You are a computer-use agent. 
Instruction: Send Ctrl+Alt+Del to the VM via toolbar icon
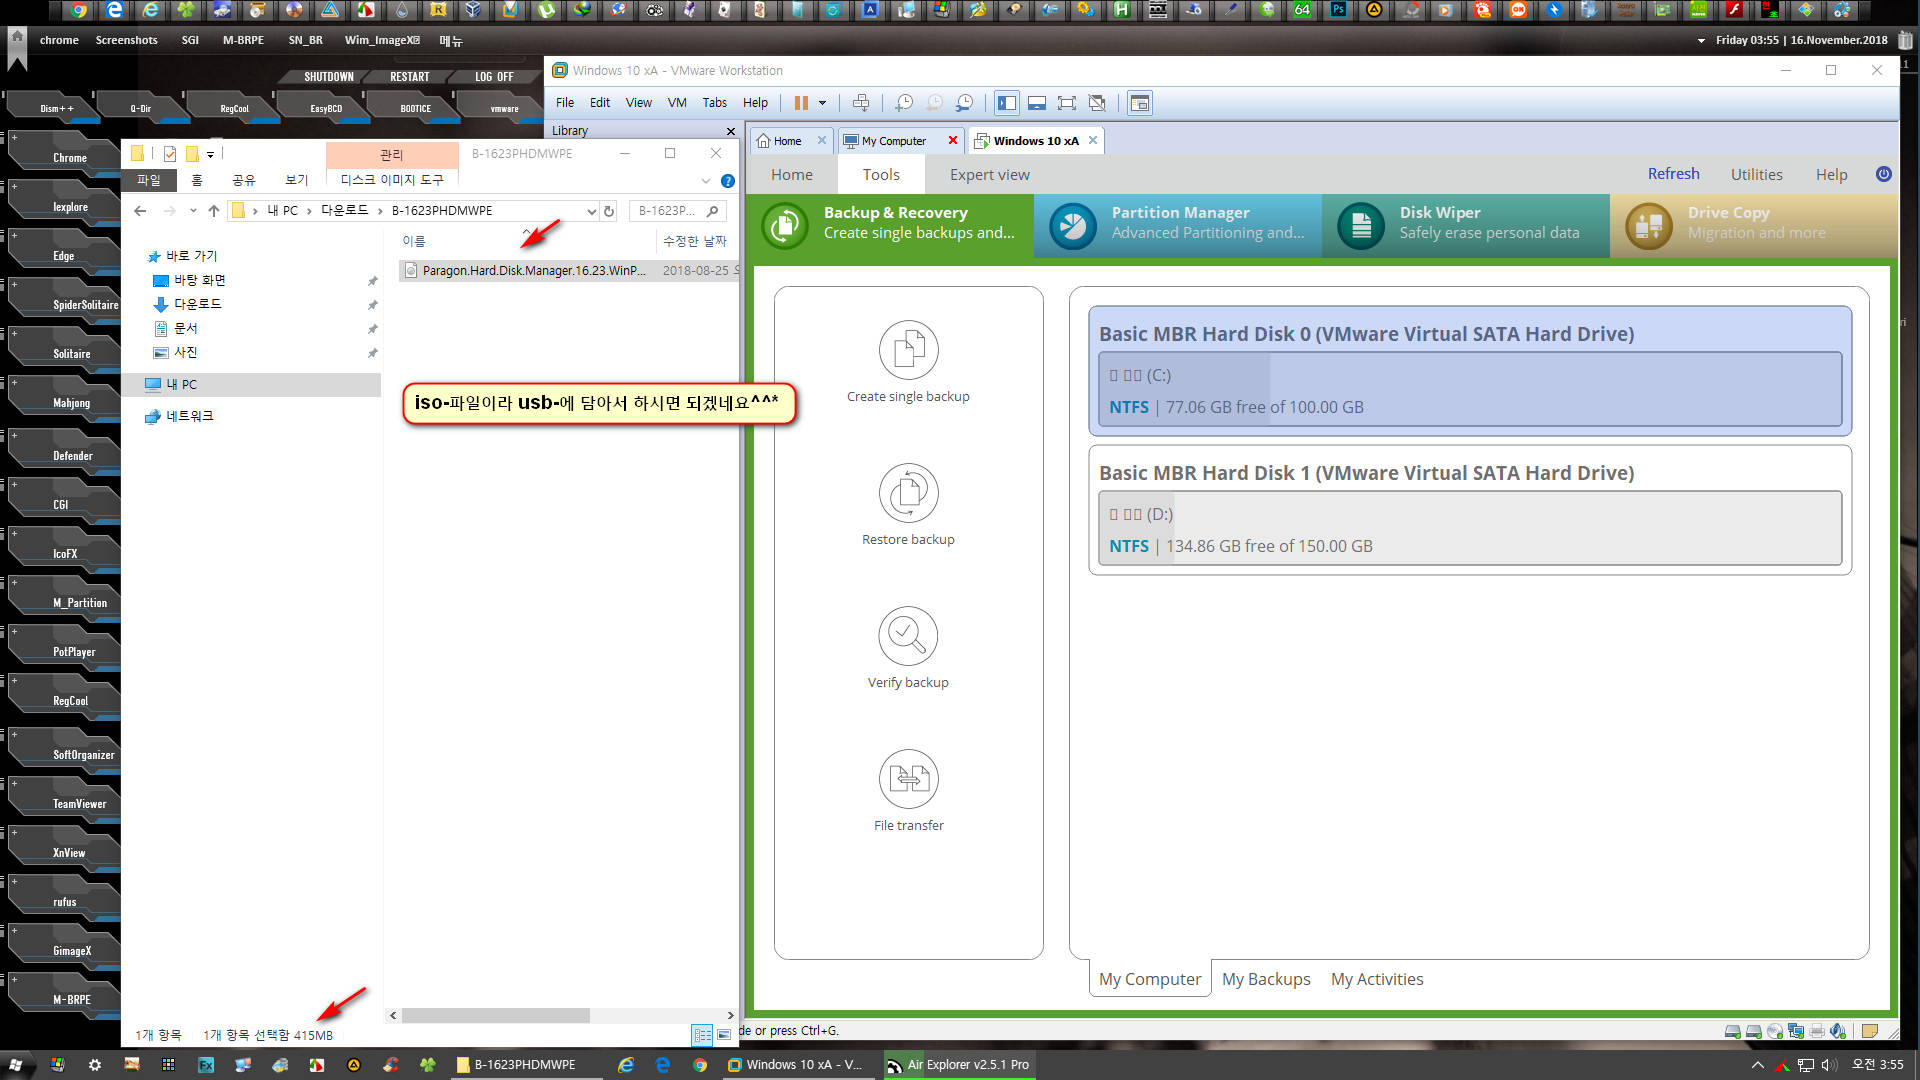pos(861,103)
